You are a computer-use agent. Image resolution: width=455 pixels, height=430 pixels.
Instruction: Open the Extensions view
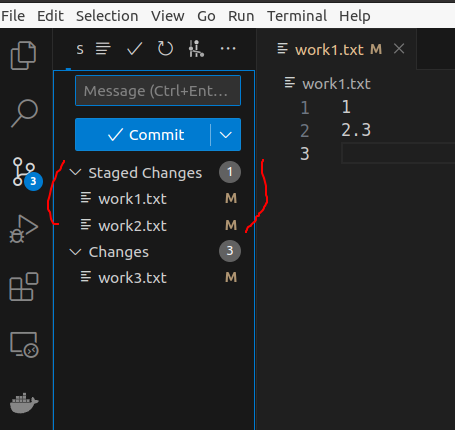[x=24, y=287]
